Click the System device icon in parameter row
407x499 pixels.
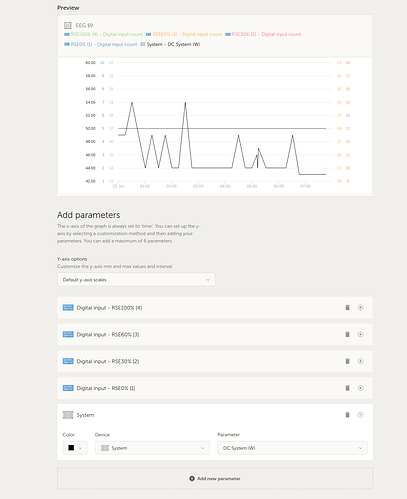click(68, 415)
